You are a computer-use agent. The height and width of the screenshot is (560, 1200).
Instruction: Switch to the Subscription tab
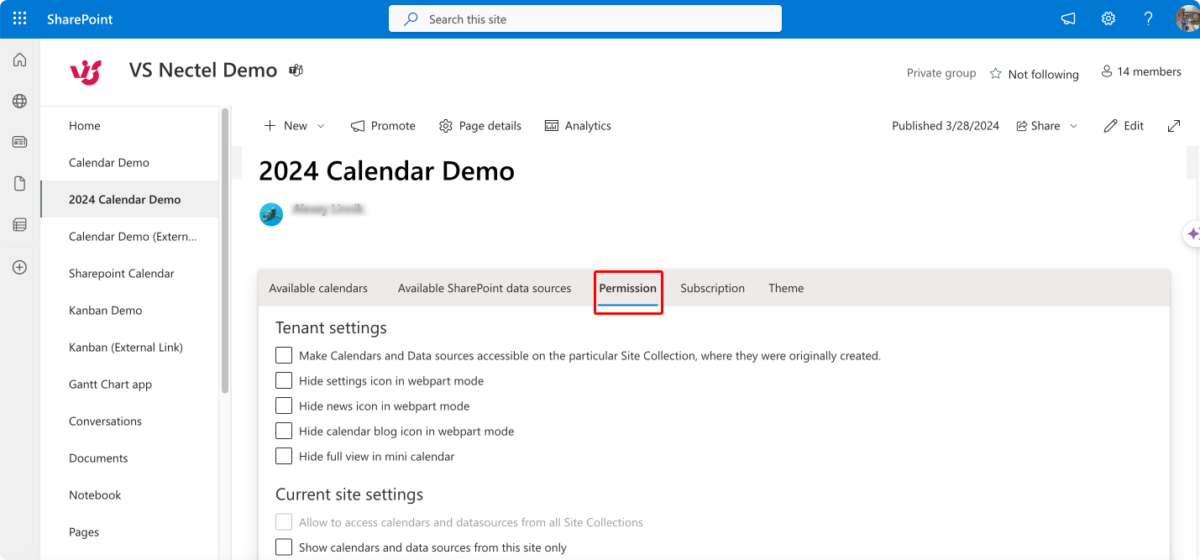tap(712, 288)
